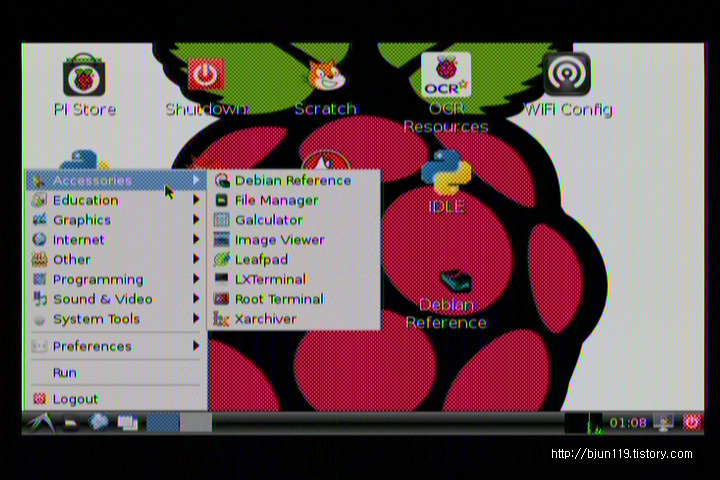Launch Root Terminal from Accessories
Screen dimensions: 720x480
pyautogui.click(x=294, y=299)
